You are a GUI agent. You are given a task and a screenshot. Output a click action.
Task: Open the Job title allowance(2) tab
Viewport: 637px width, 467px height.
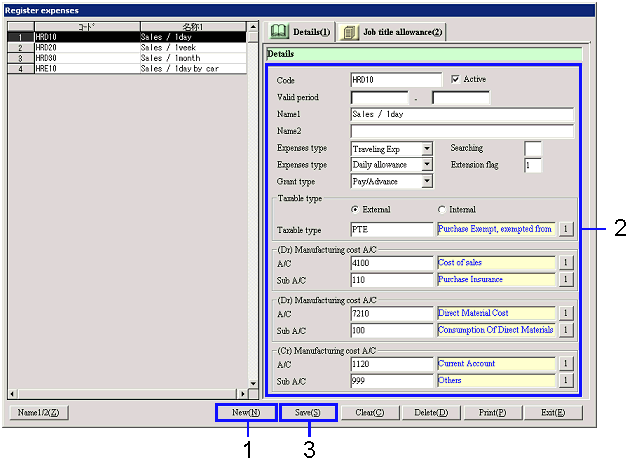click(391, 32)
